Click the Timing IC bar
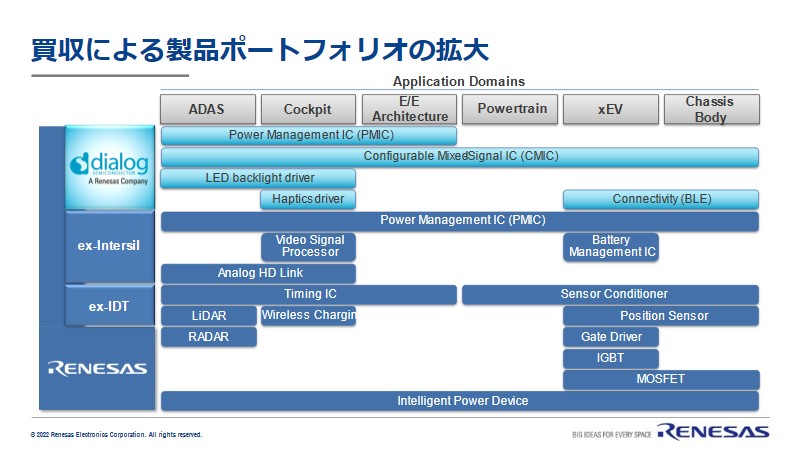 (309, 294)
